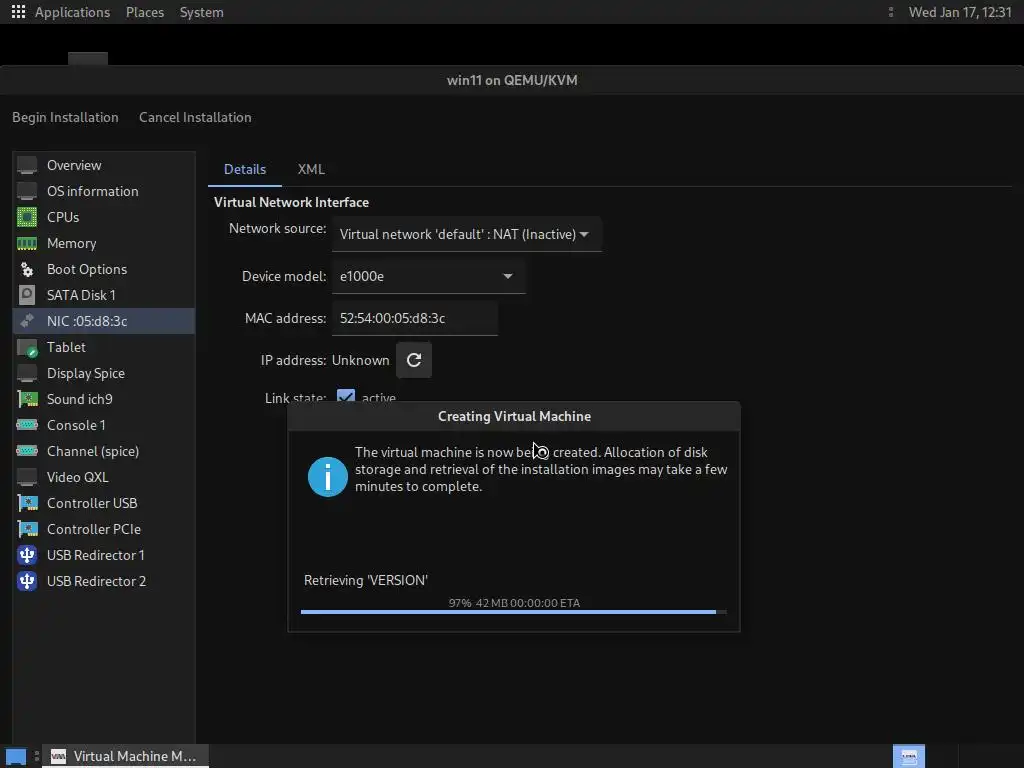Select the USB Redirector 2 icon
The width and height of the screenshot is (1024, 768).
coord(27,581)
